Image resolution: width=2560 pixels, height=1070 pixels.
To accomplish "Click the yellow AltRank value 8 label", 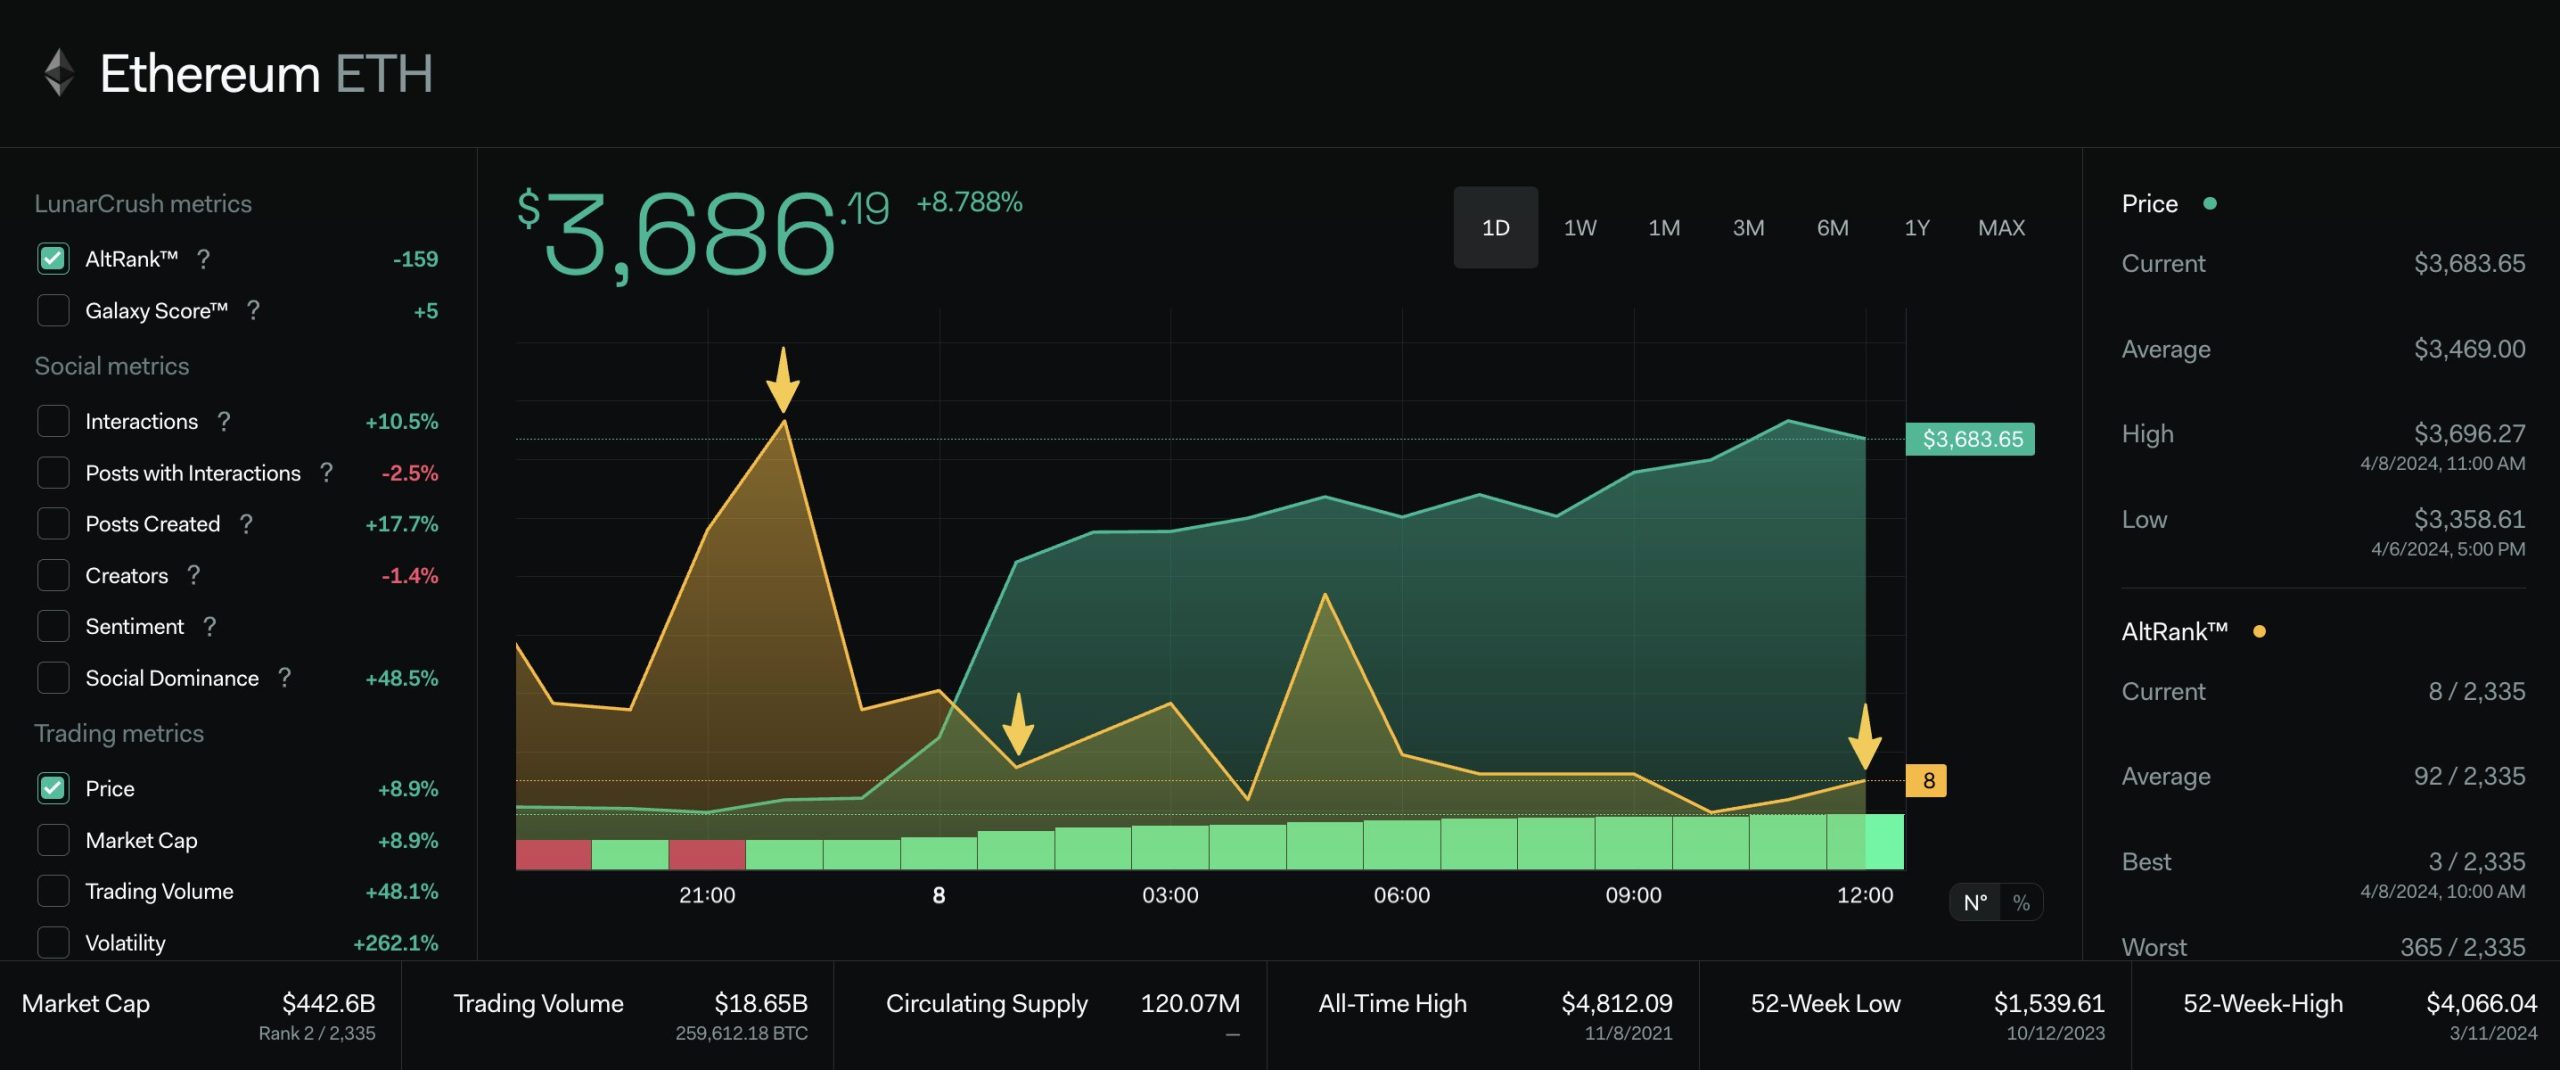I will pyautogui.click(x=1927, y=781).
